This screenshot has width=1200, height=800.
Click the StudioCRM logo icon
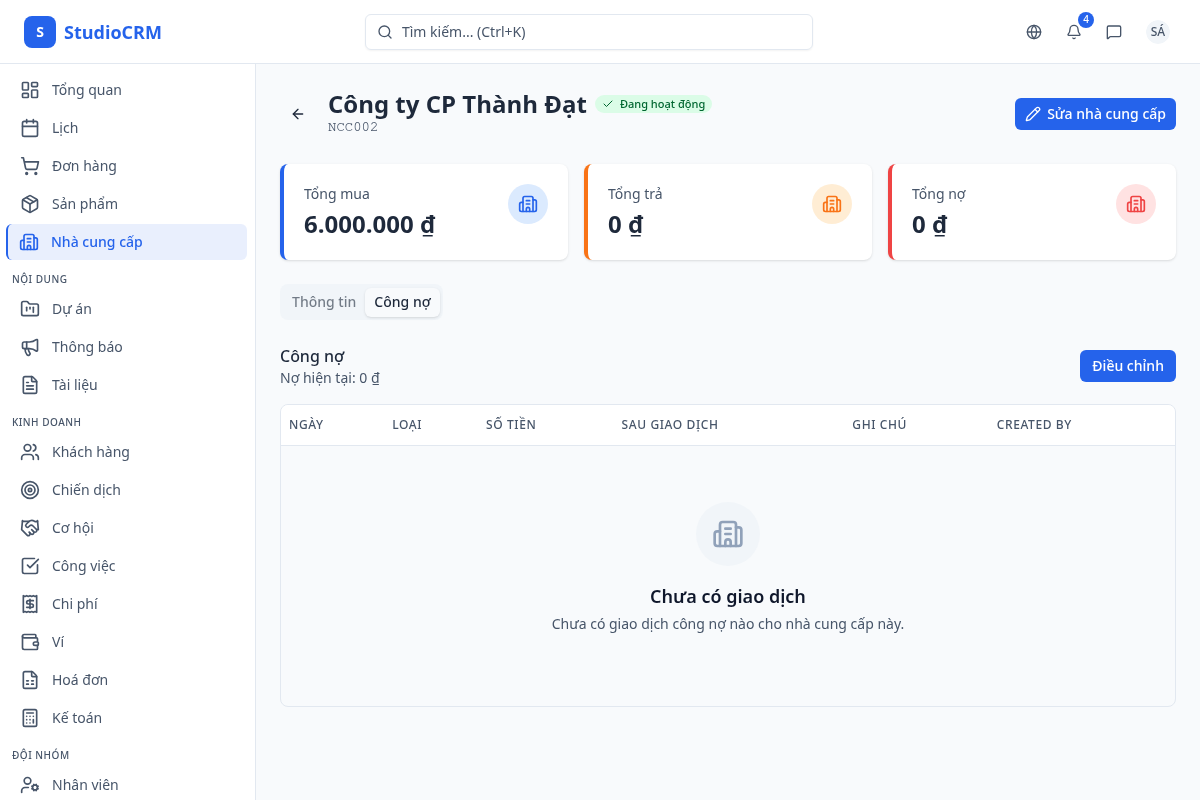pos(40,32)
